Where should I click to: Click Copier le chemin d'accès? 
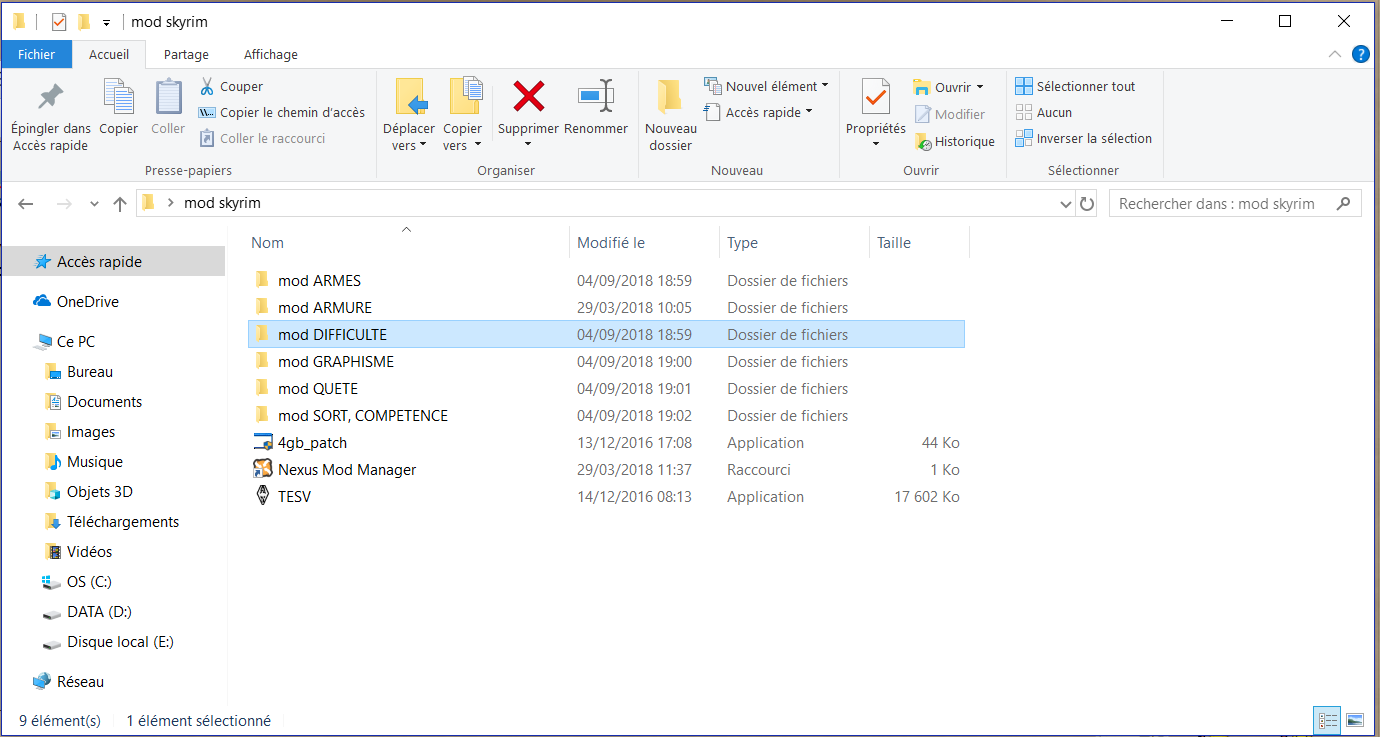point(281,113)
